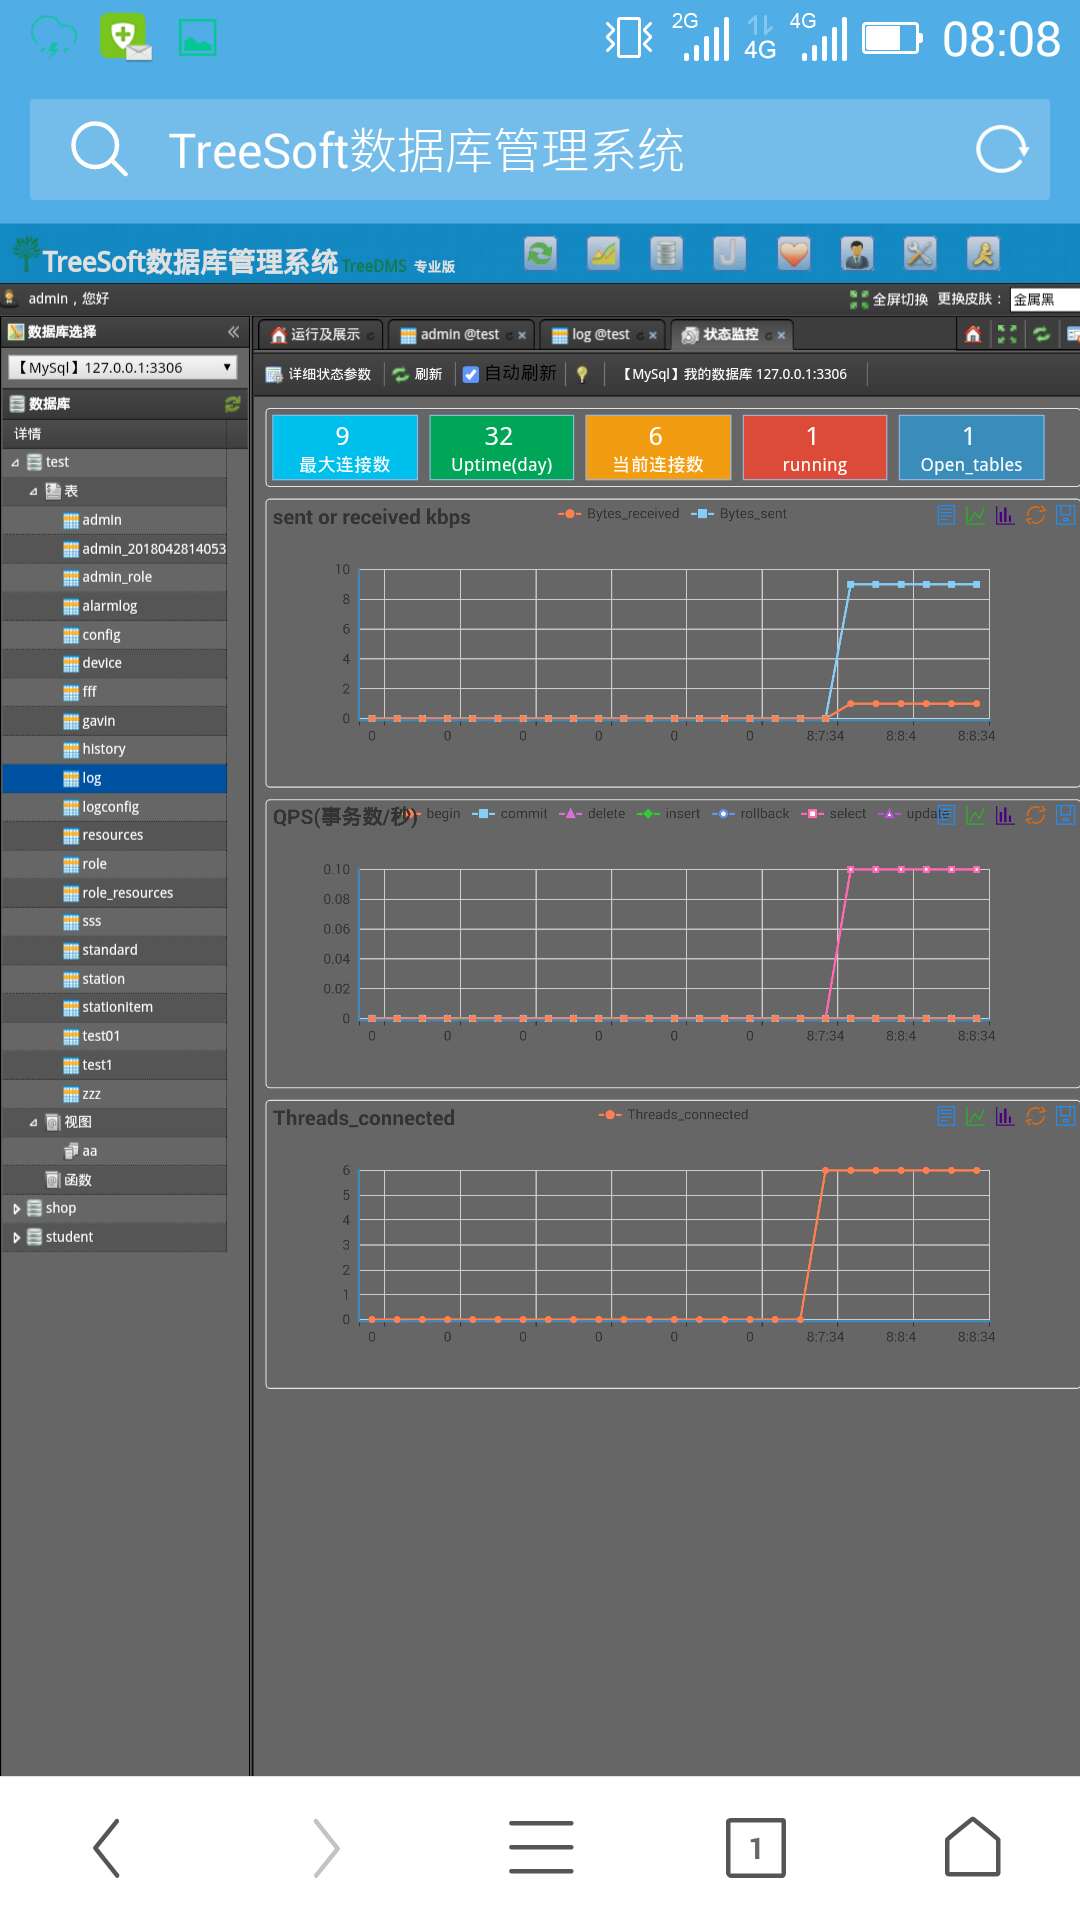This screenshot has height=1920, width=1080.
Task: Close the log @test tab
Action: (653, 336)
